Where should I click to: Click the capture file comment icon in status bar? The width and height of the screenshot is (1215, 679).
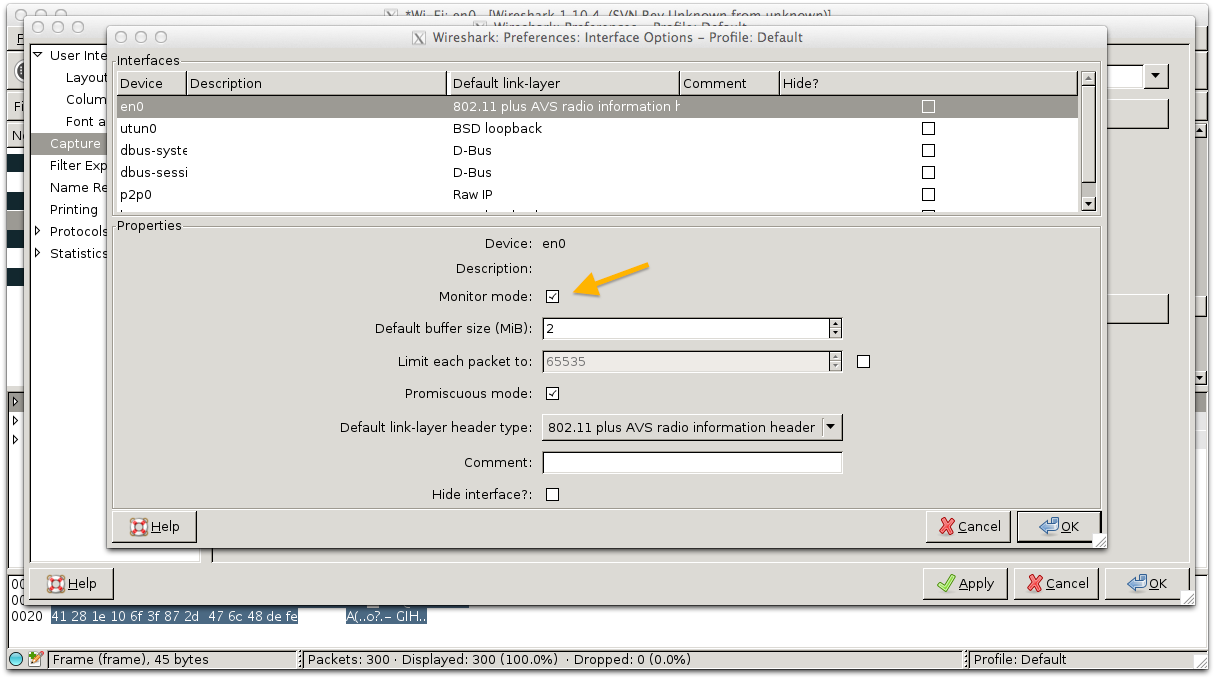pyautogui.click(x=36, y=659)
